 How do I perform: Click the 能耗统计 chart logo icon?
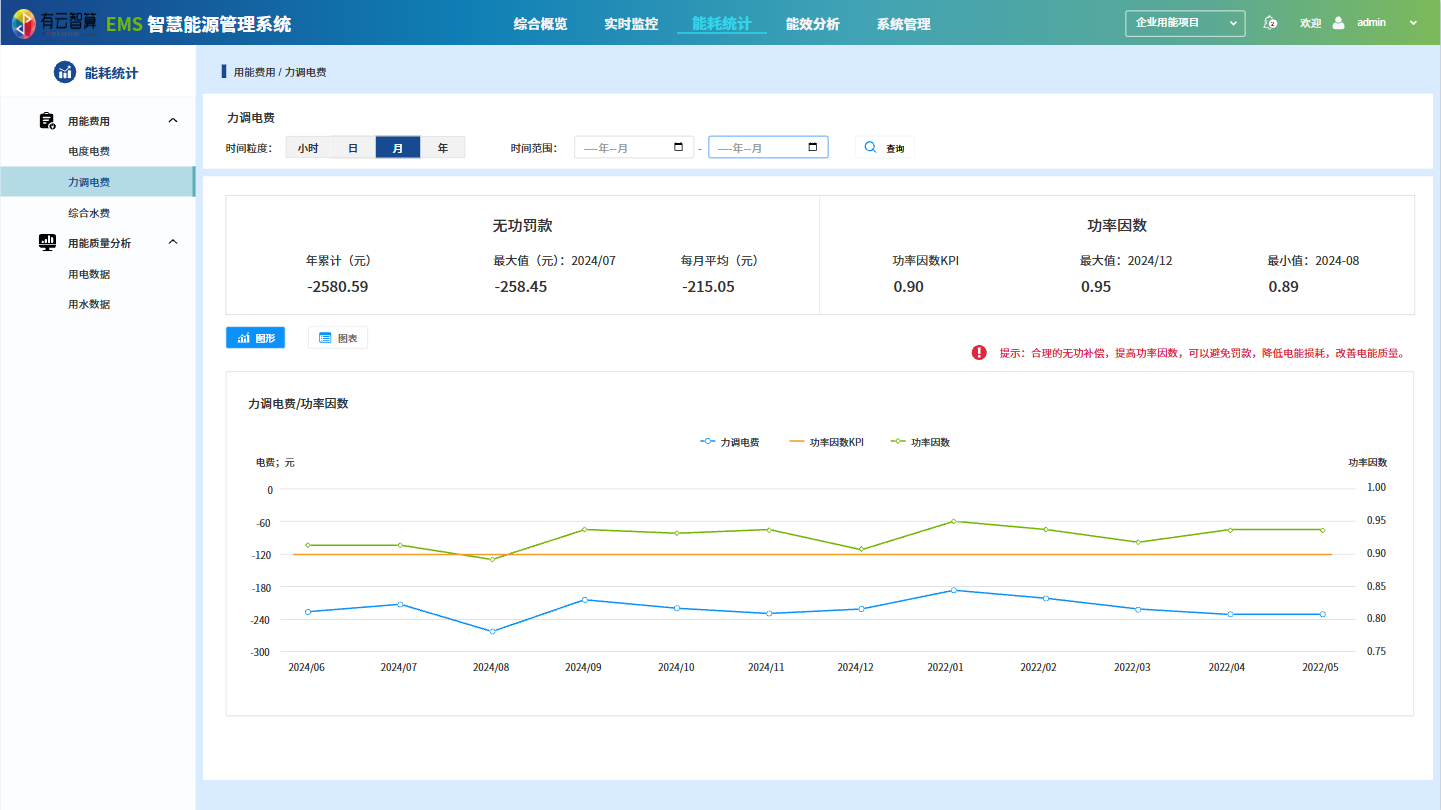pyautogui.click(x=65, y=72)
